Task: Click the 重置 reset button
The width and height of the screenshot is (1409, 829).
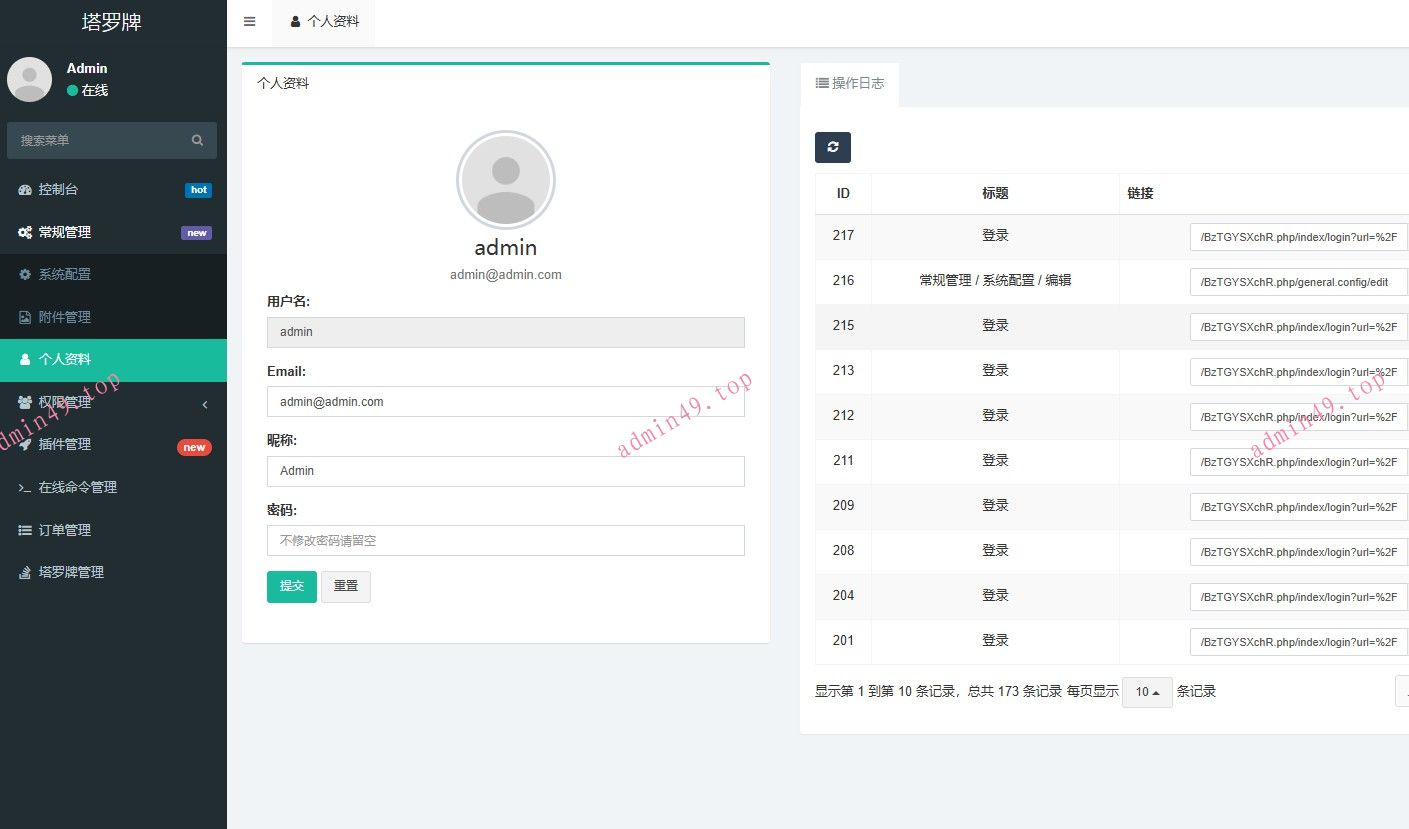Action: pyautogui.click(x=346, y=587)
